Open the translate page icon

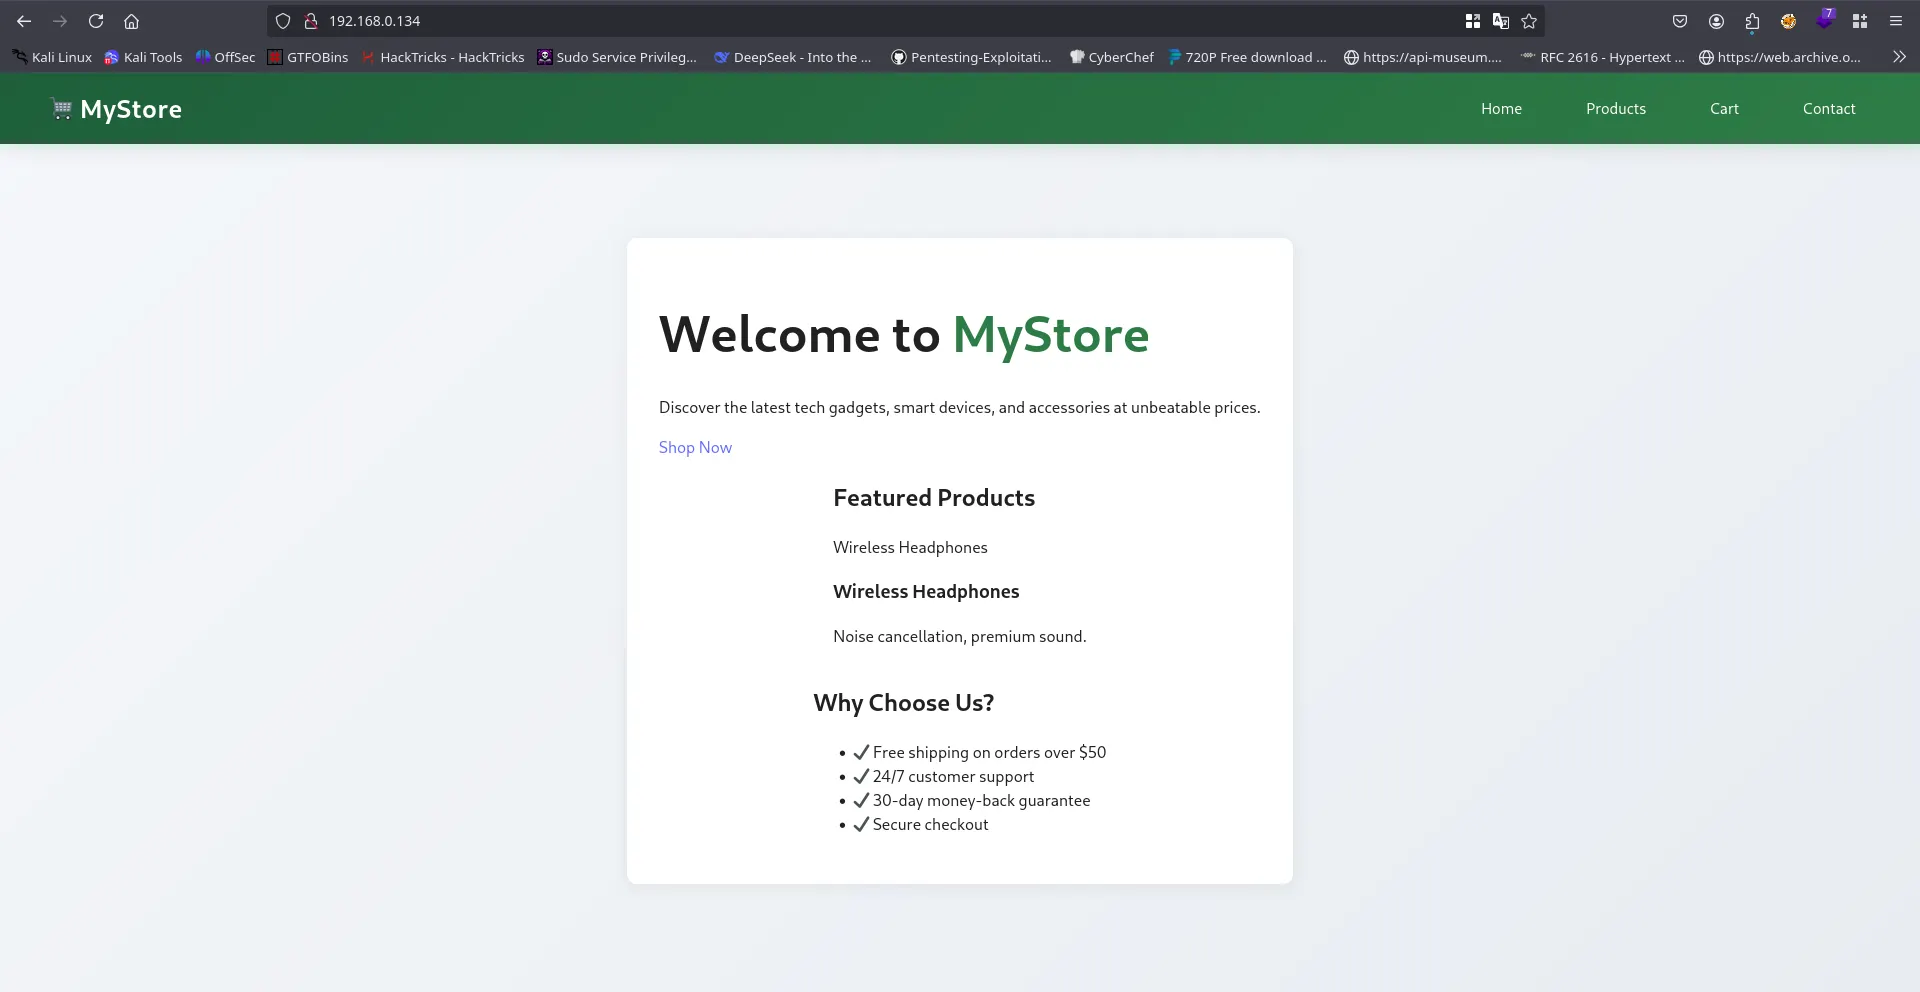[x=1500, y=21]
